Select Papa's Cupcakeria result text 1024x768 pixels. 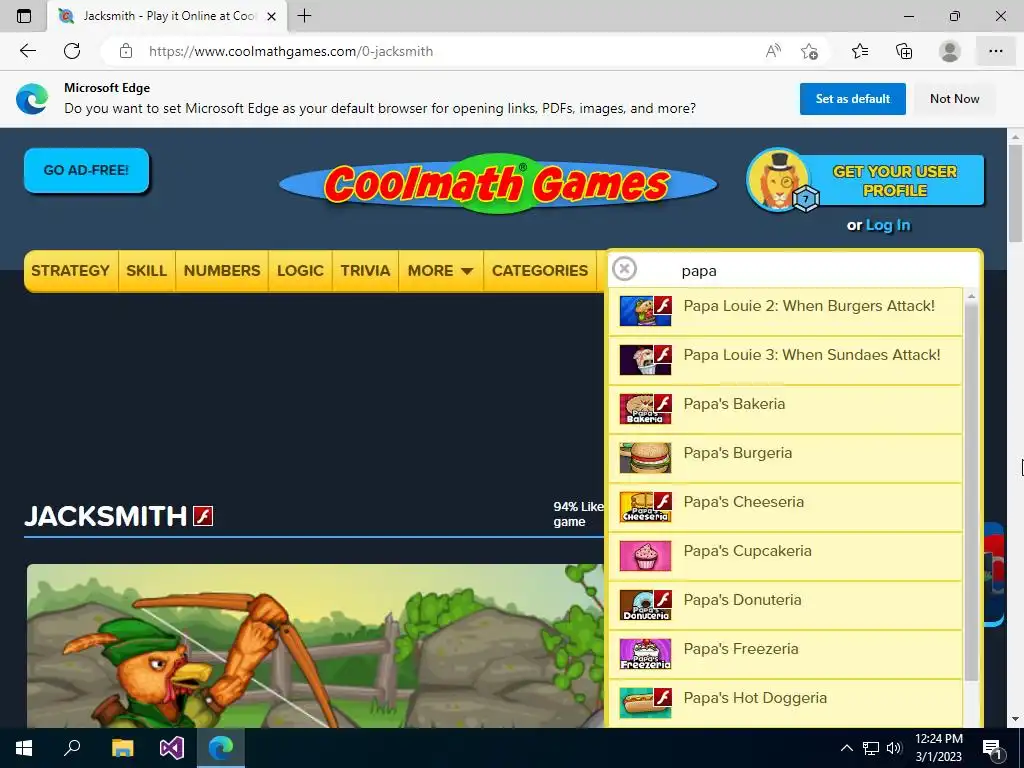click(x=747, y=551)
